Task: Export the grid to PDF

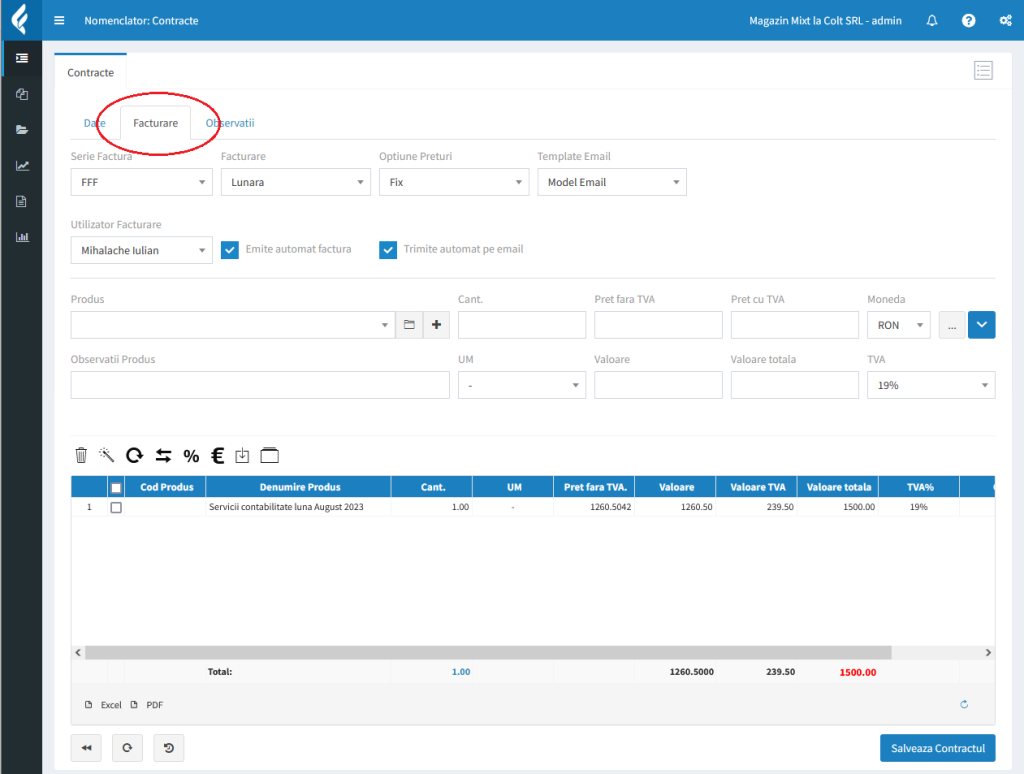Action: (x=147, y=705)
